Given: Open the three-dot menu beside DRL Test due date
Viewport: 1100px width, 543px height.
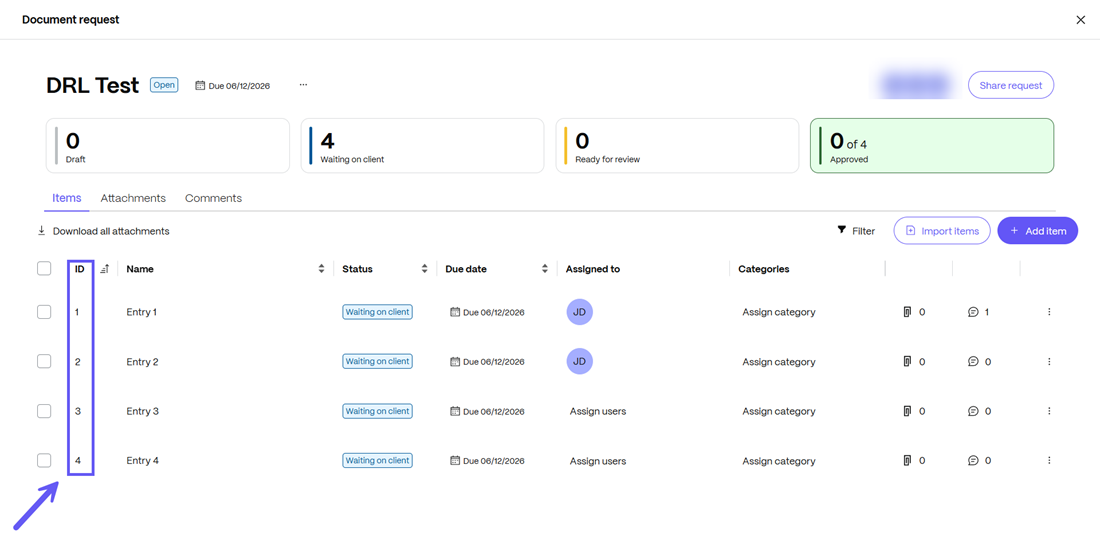Looking at the screenshot, I should click(303, 85).
